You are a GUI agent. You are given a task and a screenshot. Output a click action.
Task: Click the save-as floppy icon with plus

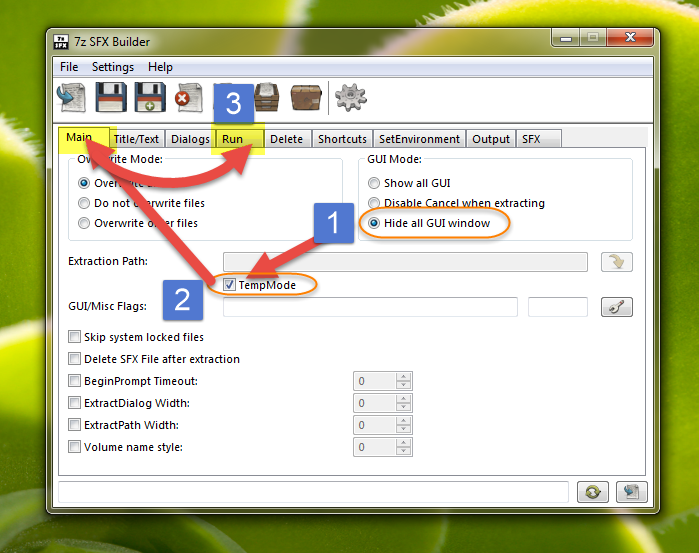pyautogui.click(x=150, y=97)
